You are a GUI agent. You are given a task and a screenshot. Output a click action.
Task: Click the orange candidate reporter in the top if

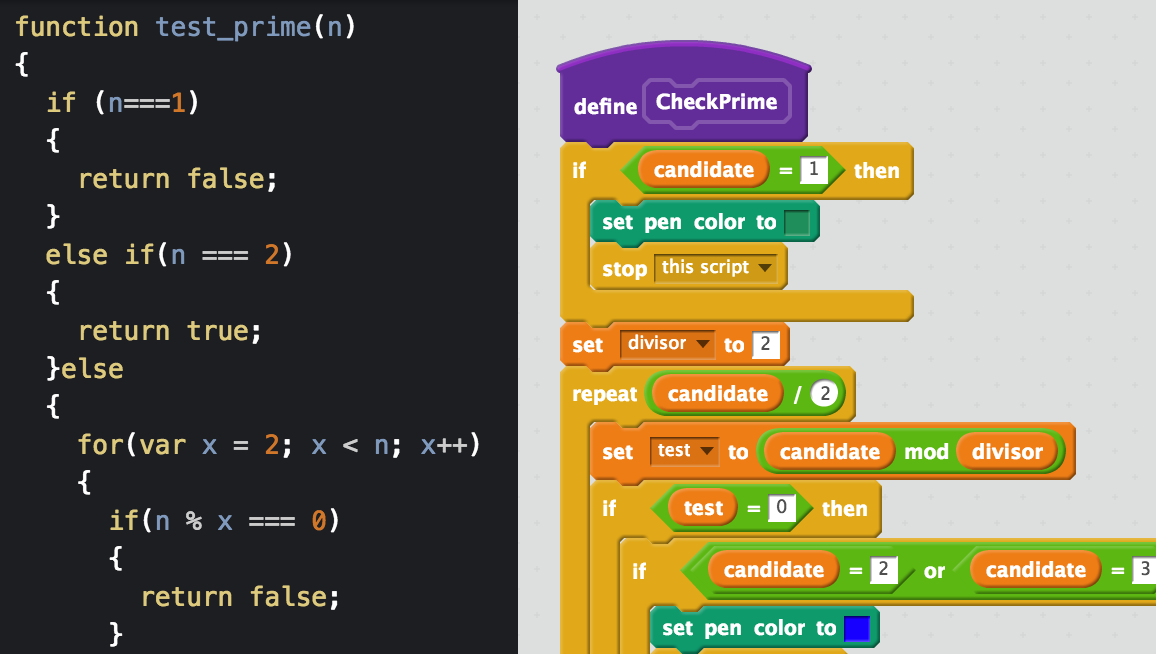[703, 170]
